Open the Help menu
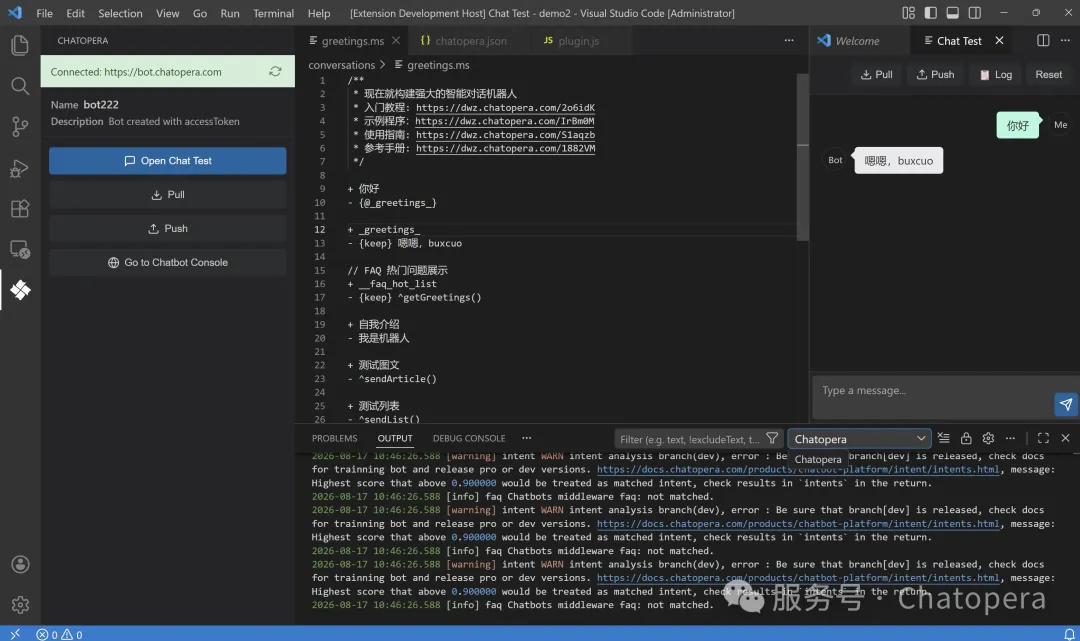The image size is (1080, 641). (319, 13)
